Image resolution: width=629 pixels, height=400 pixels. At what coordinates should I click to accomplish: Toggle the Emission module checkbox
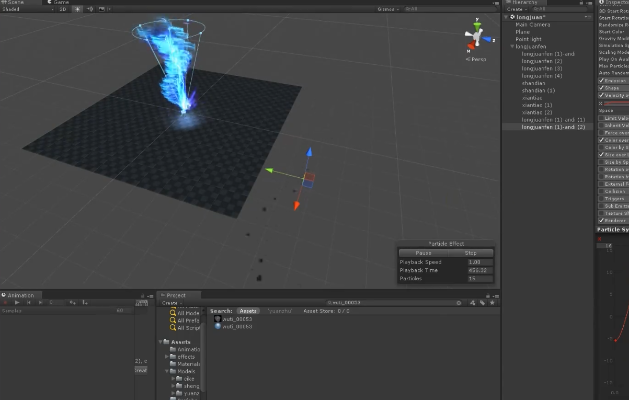[601, 81]
